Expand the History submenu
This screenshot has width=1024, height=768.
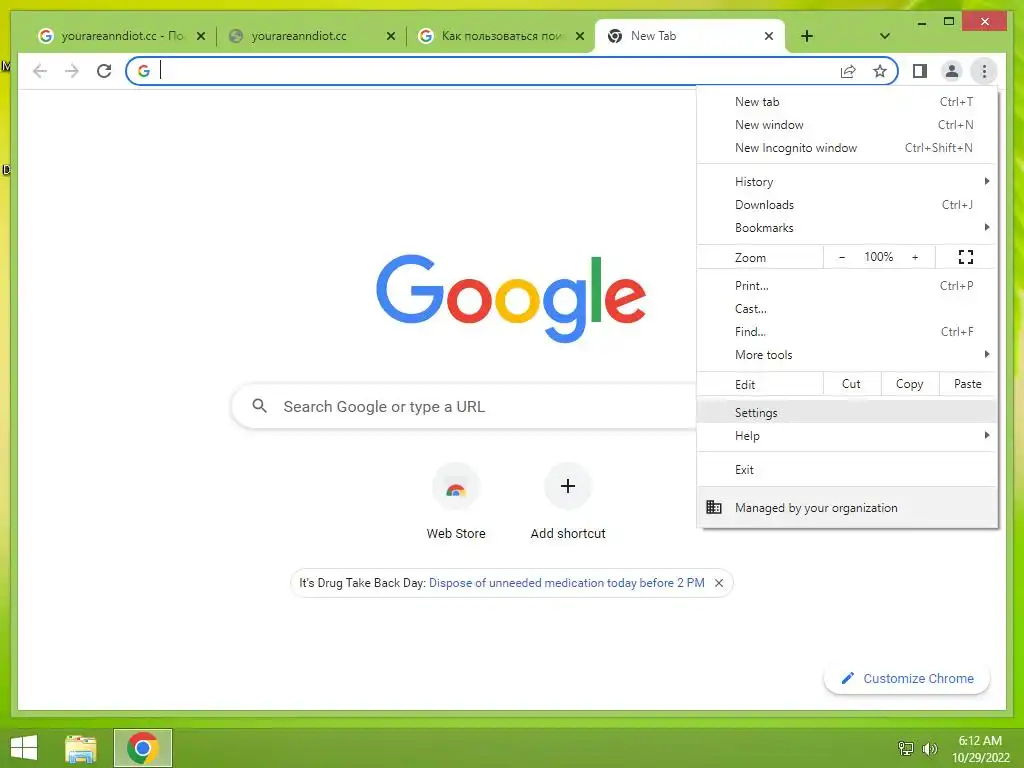point(846,182)
